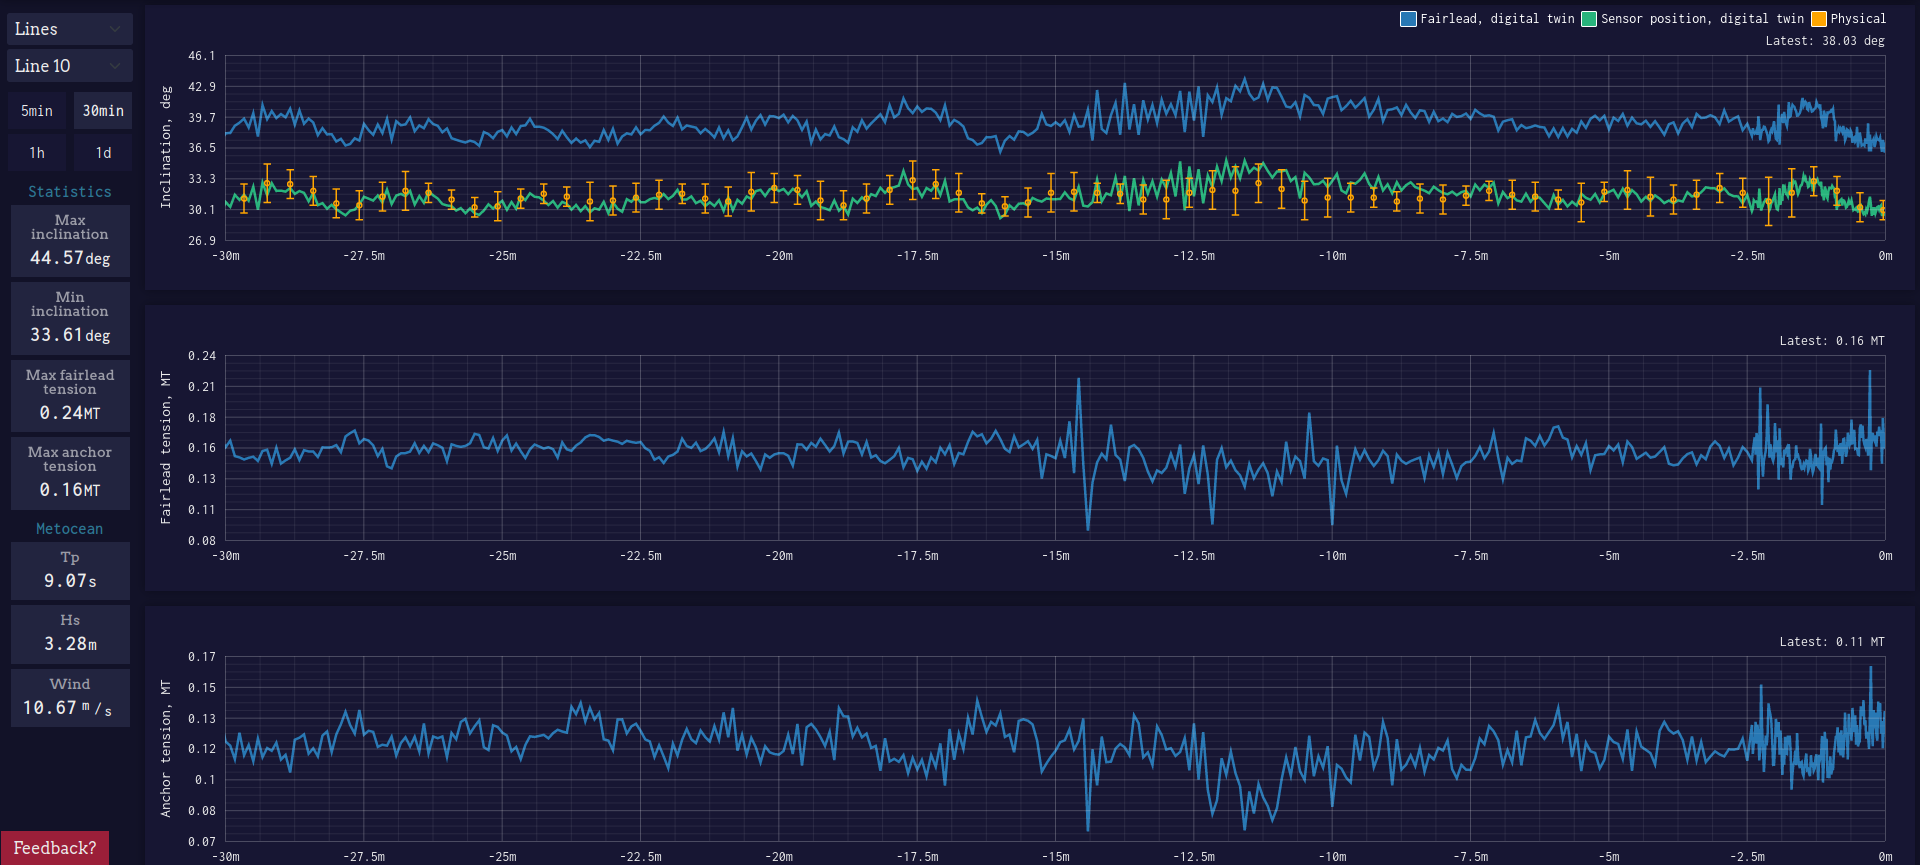
Task: Click the -15m tick under inclination chart
Action: [x=1056, y=256]
